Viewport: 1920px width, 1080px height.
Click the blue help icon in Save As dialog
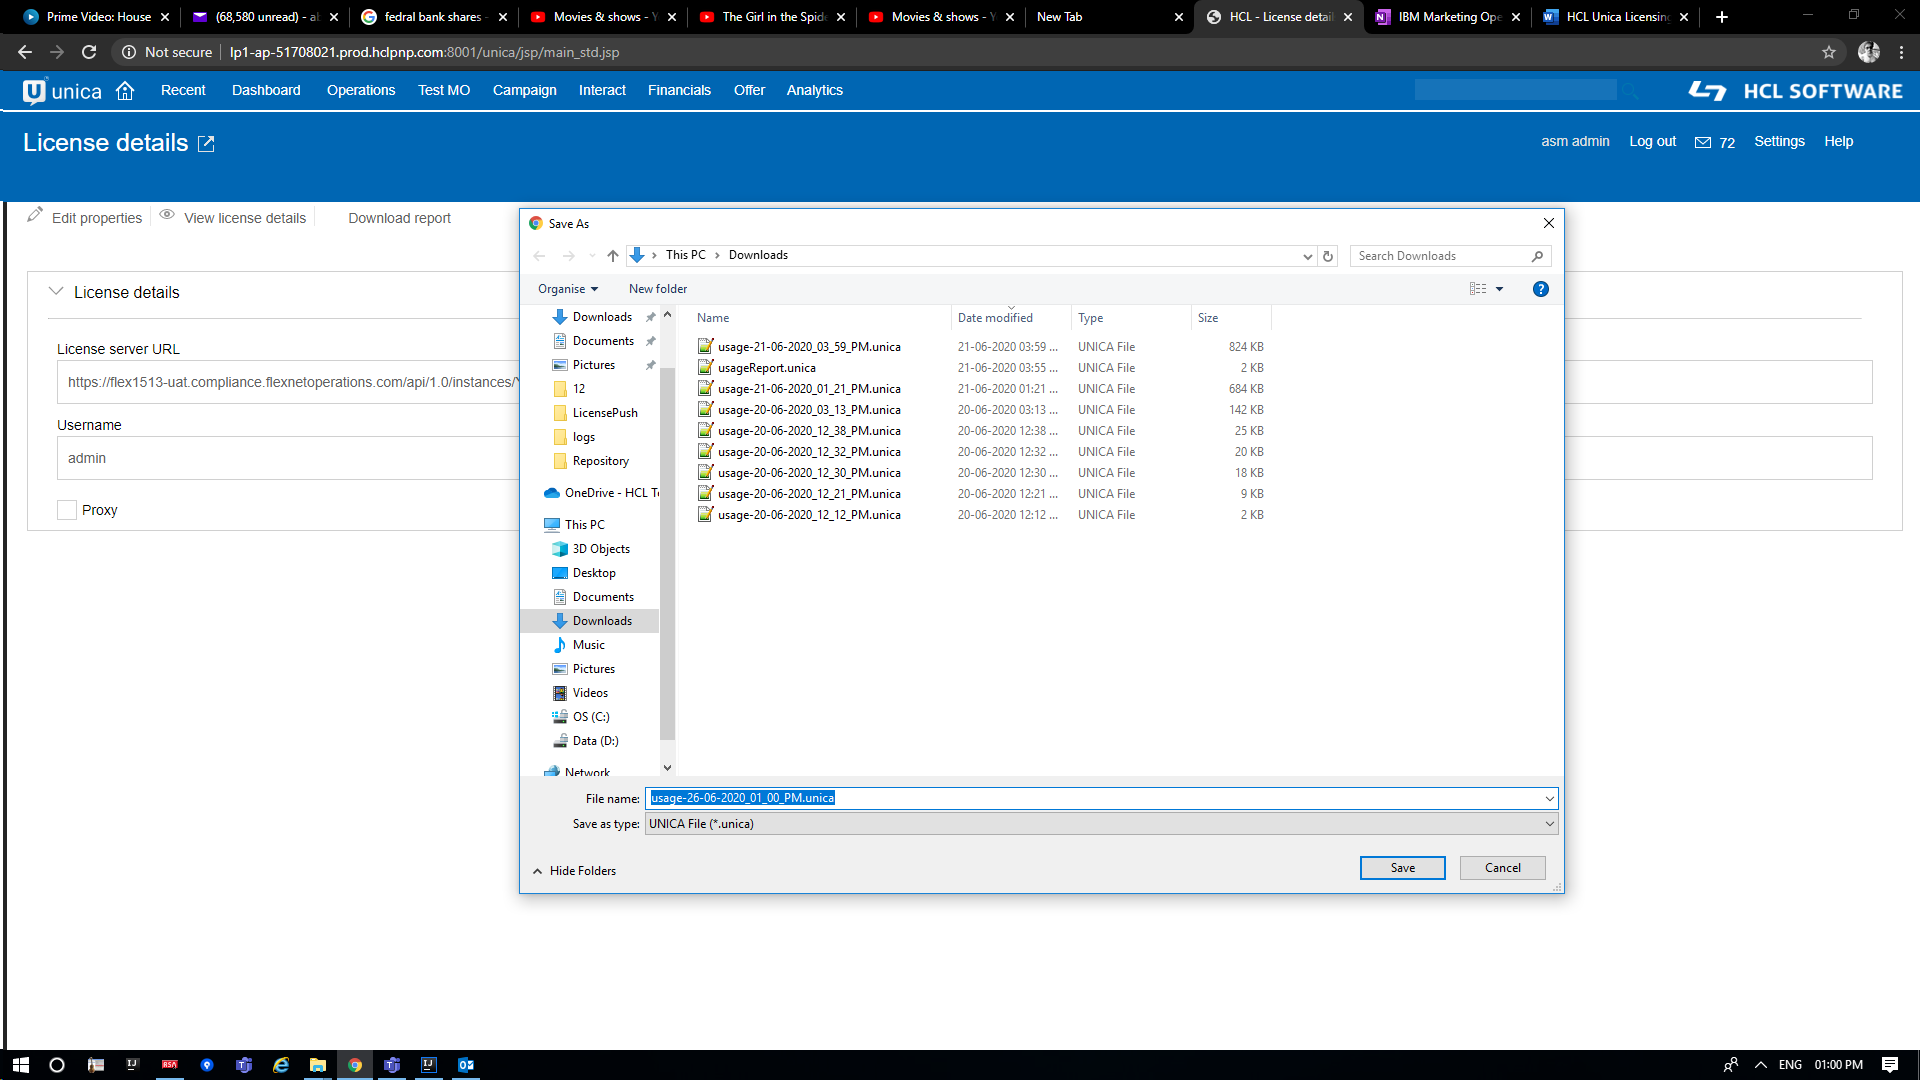point(1540,289)
